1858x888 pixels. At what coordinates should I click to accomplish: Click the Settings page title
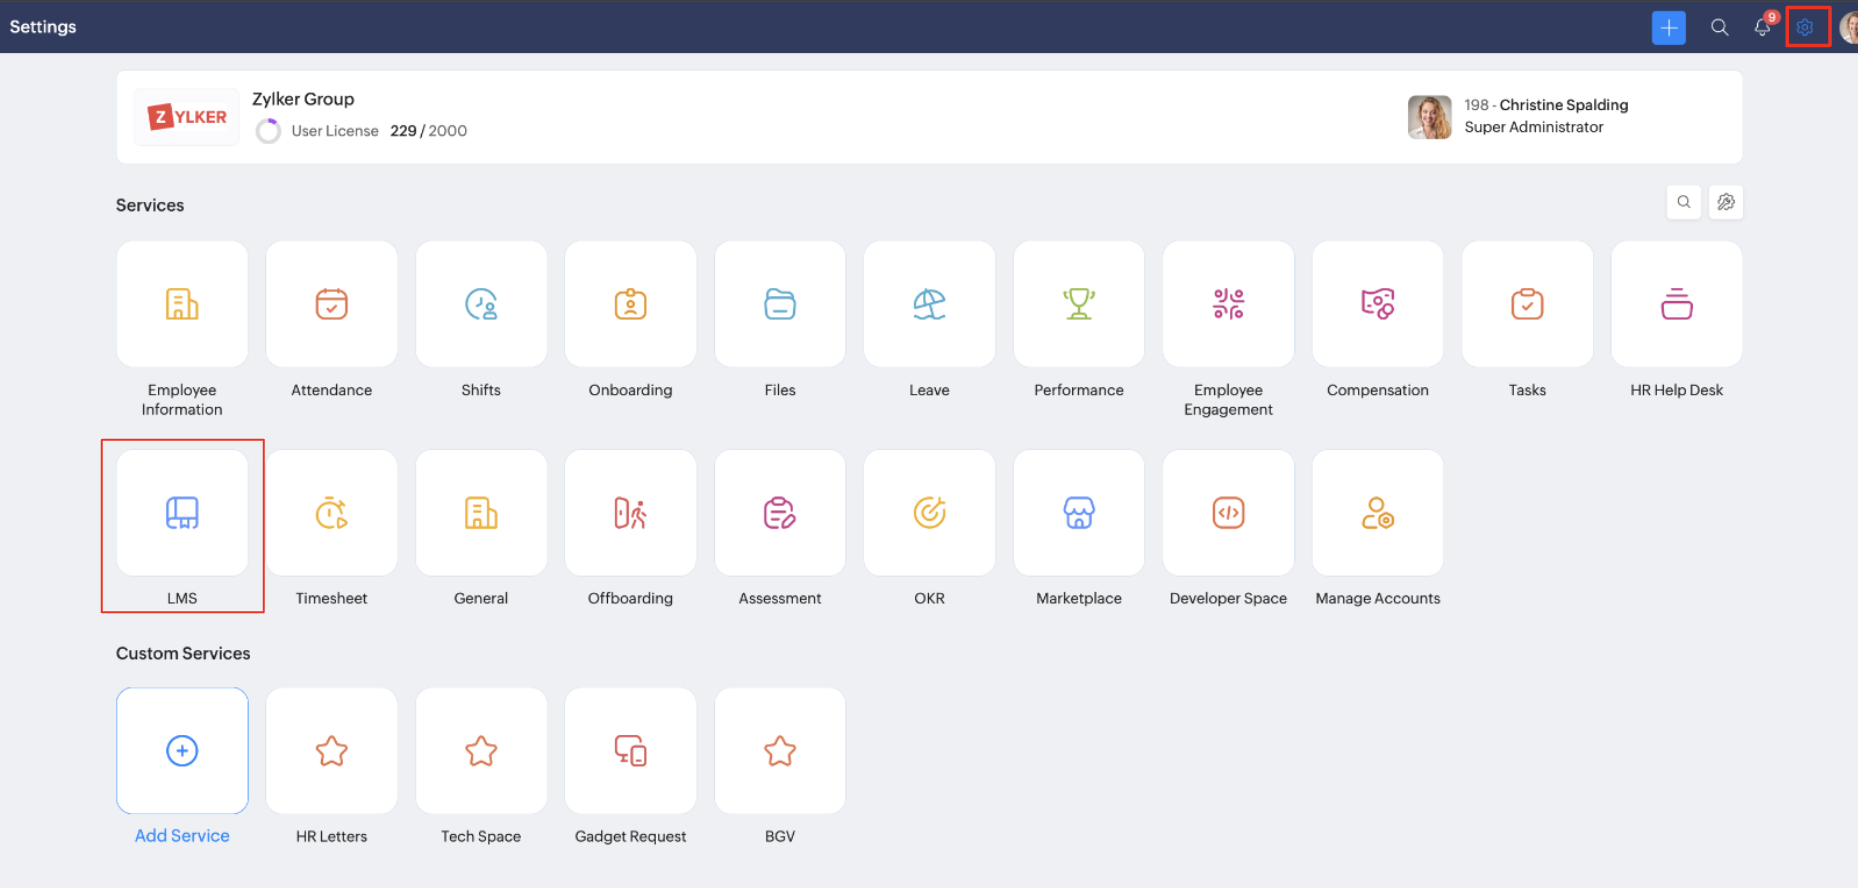(x=43, y=27)
